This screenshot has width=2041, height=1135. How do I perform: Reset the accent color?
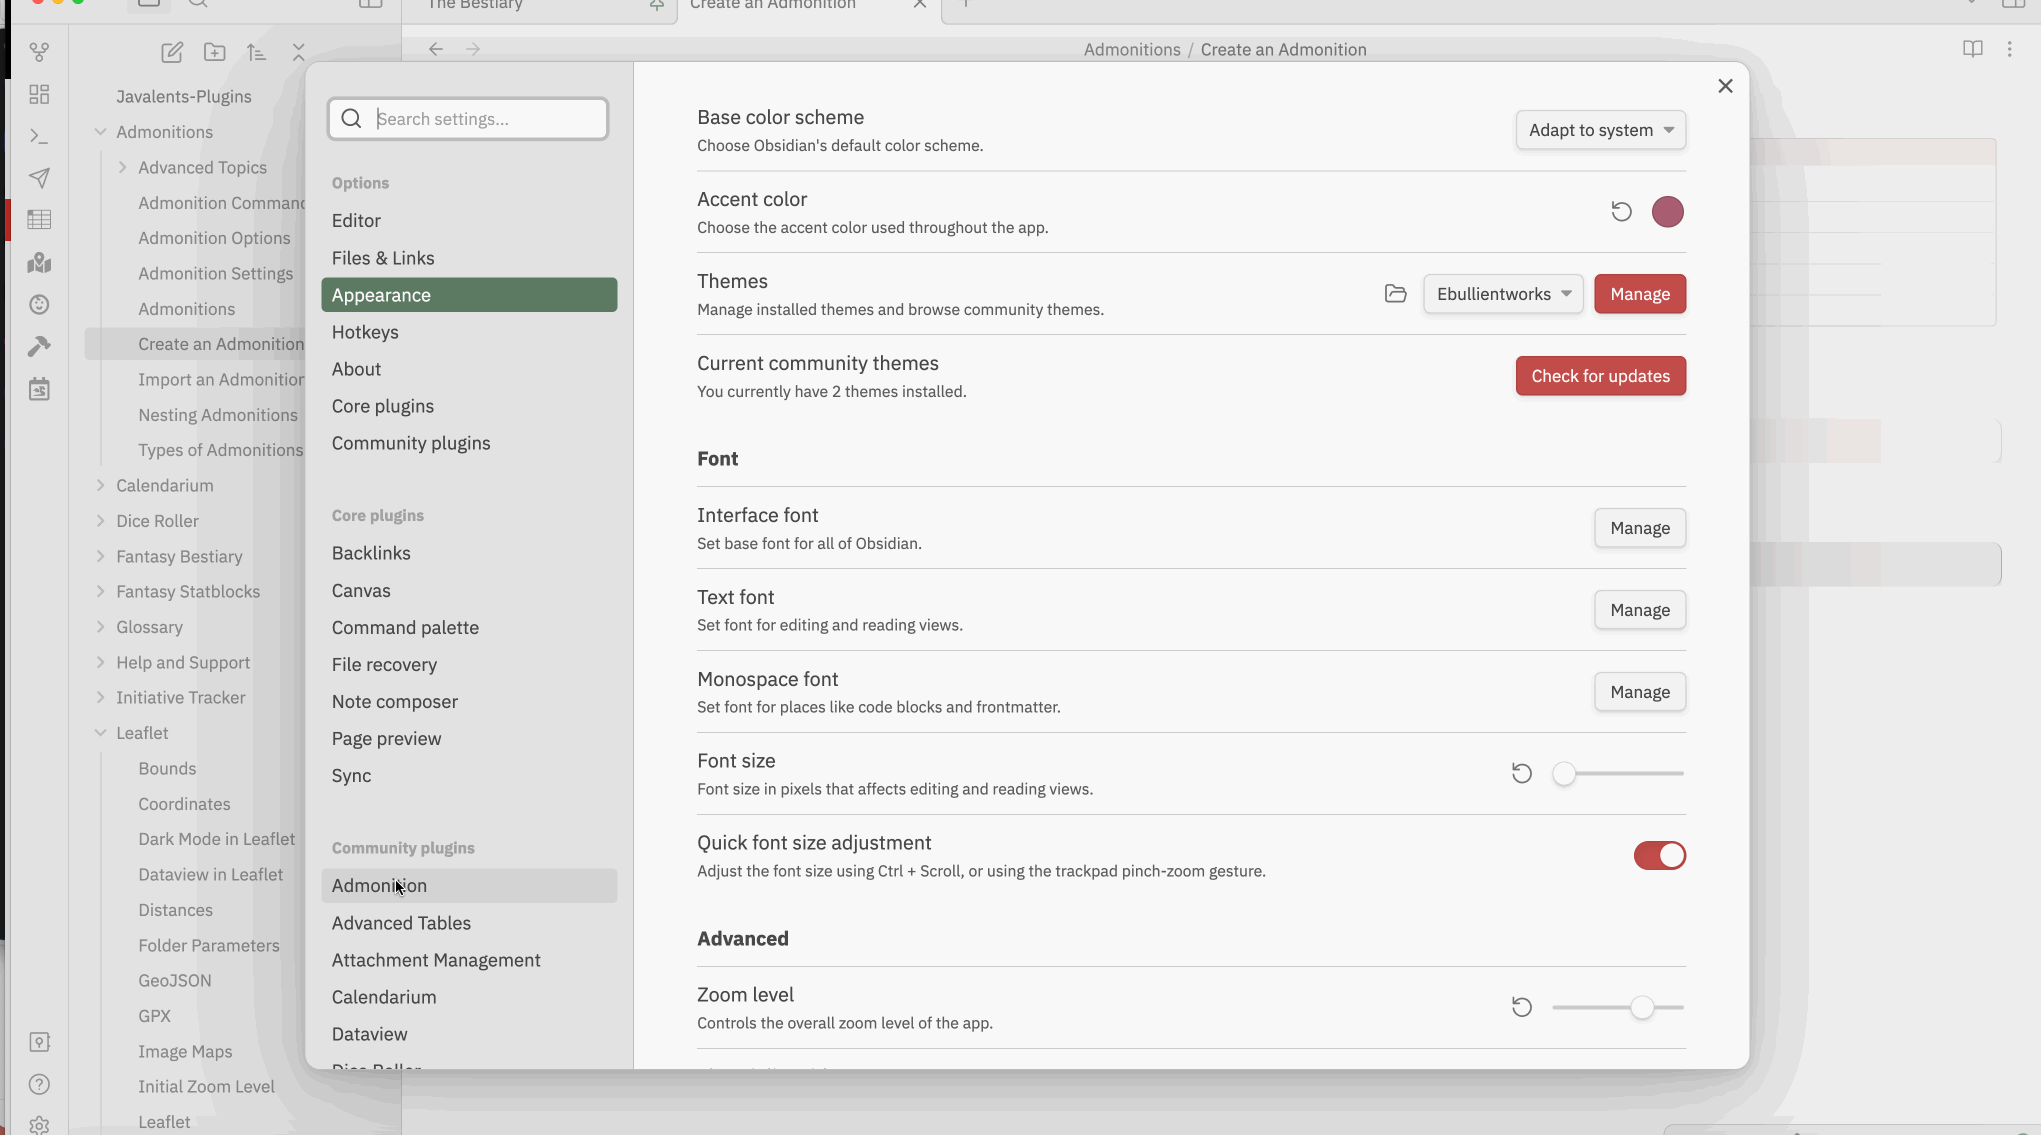click(x=1621, y=212)
